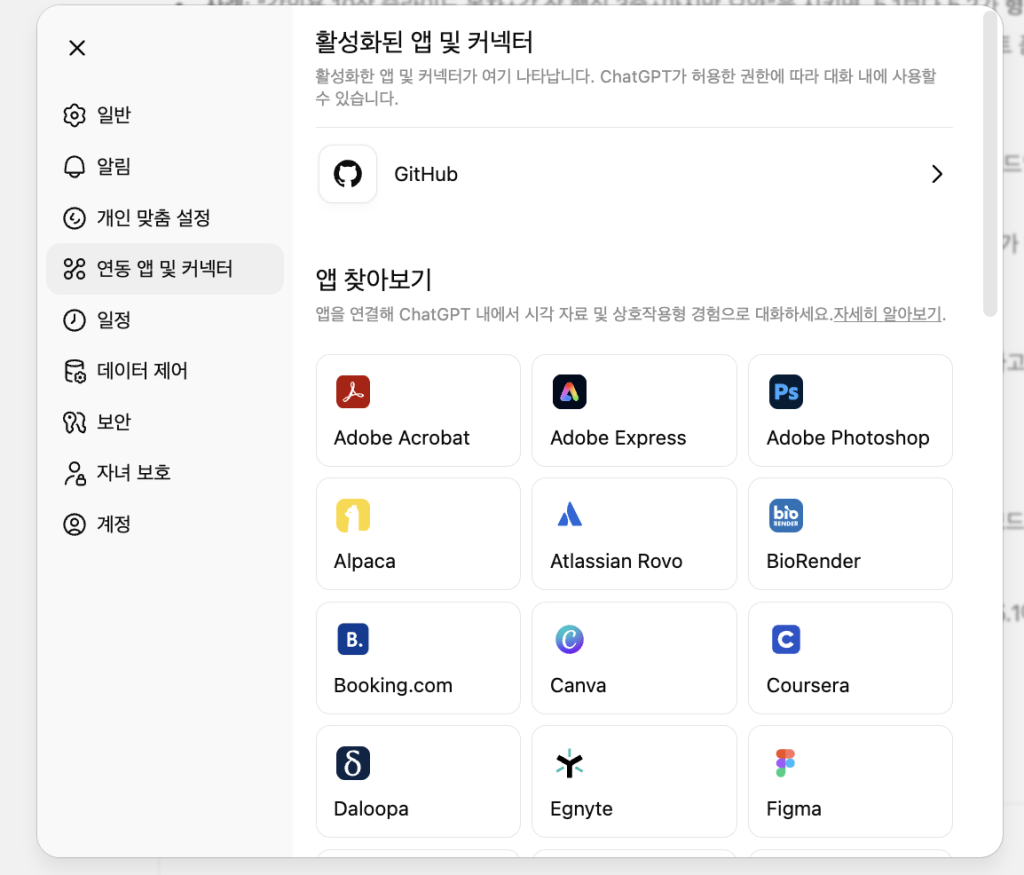The image size is (1024, 875).
Task: Click the Daloopa app icon
Action: click(x=353, y=763)
